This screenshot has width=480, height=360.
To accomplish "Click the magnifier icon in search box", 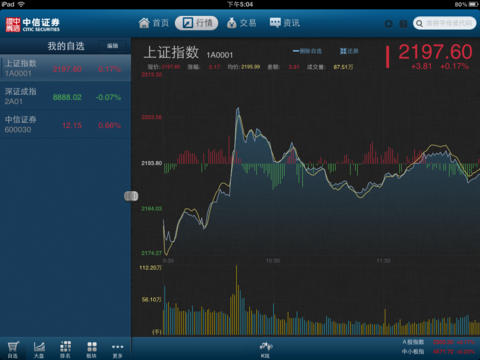I will coord(419,23).
